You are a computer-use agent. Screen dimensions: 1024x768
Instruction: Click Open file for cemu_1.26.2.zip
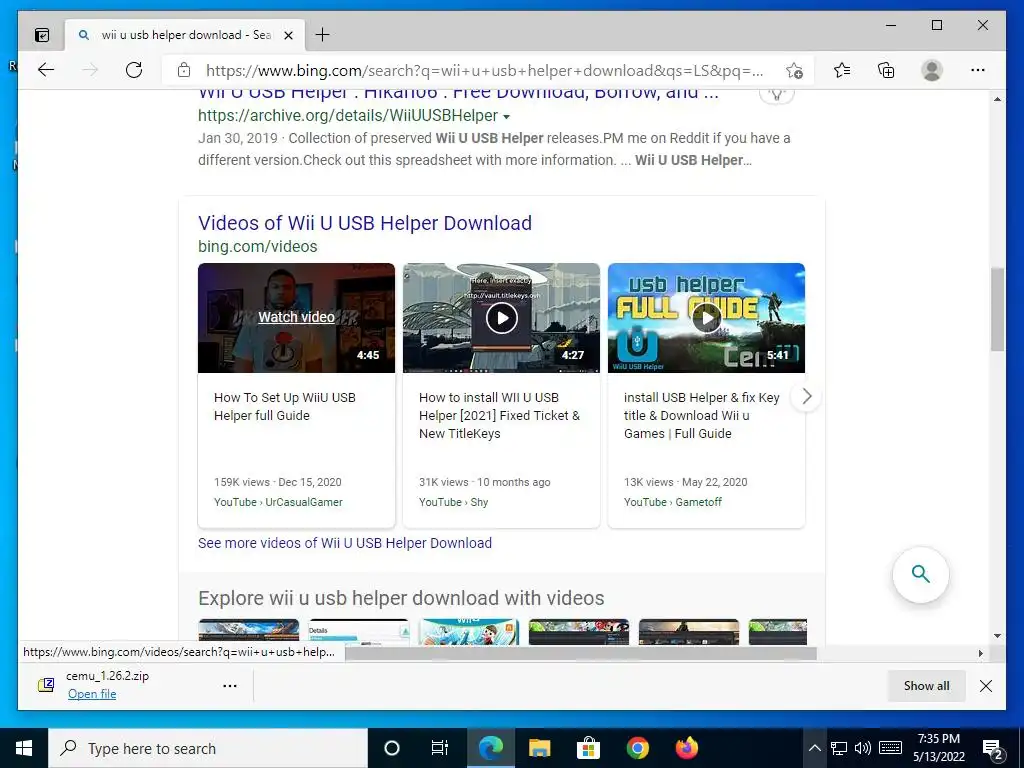[x=92, y=694]
